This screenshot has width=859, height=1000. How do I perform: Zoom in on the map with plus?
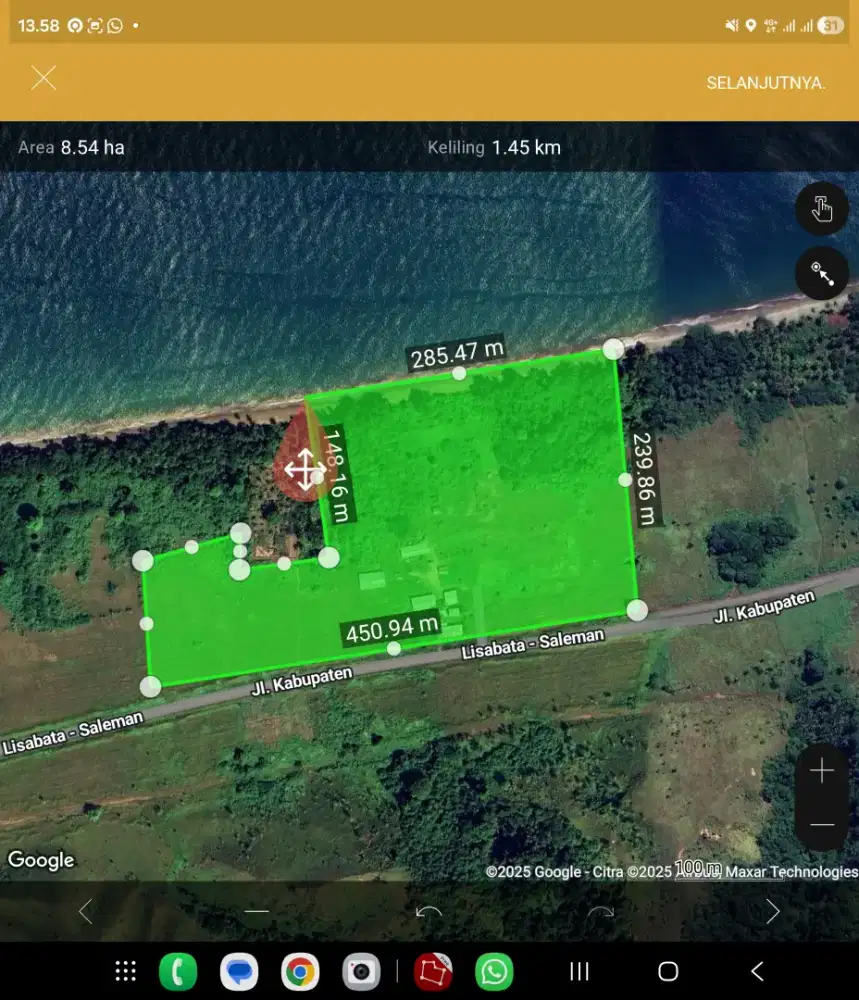tap(821, 771)
